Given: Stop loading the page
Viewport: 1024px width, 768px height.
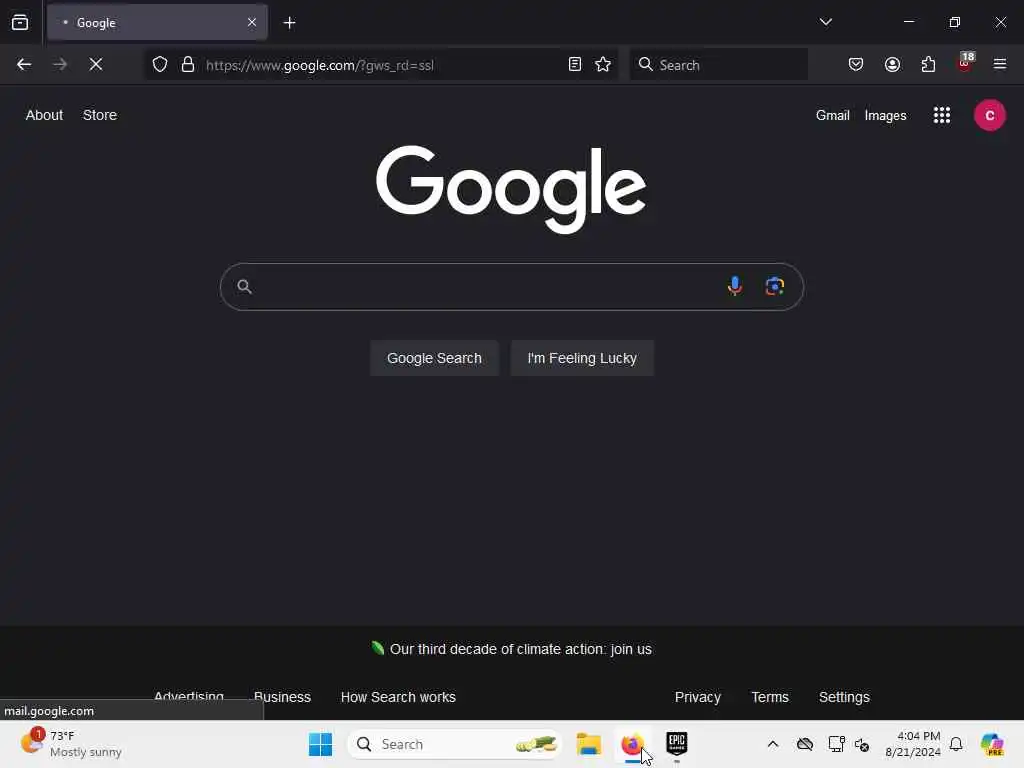Looking at the screenshot, I should 96,65.
